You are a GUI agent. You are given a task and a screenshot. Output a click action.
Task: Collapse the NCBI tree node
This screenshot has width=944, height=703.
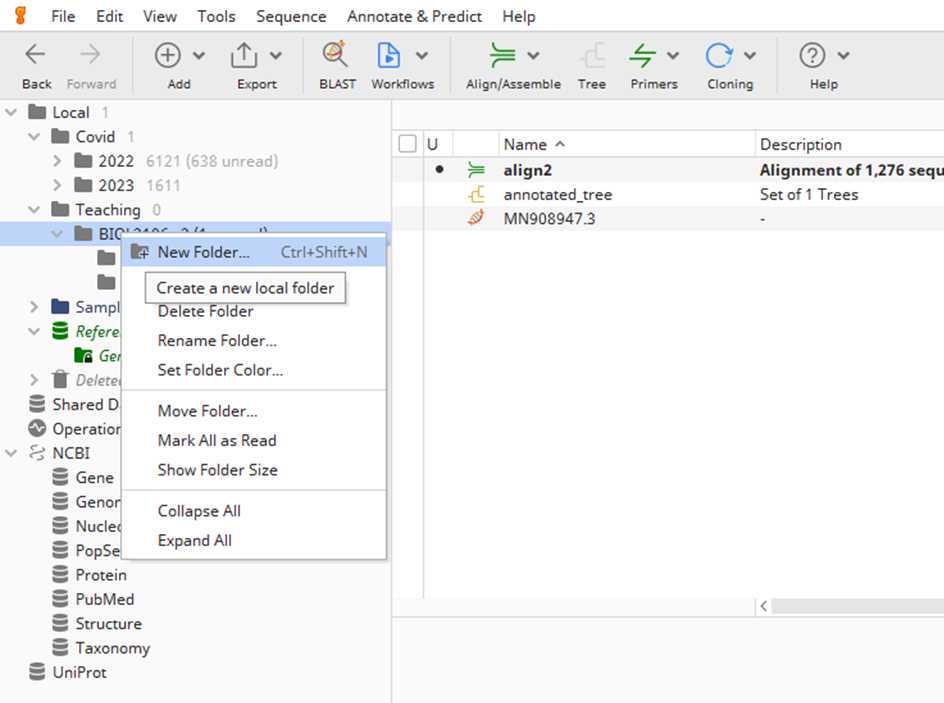[11, 453]
